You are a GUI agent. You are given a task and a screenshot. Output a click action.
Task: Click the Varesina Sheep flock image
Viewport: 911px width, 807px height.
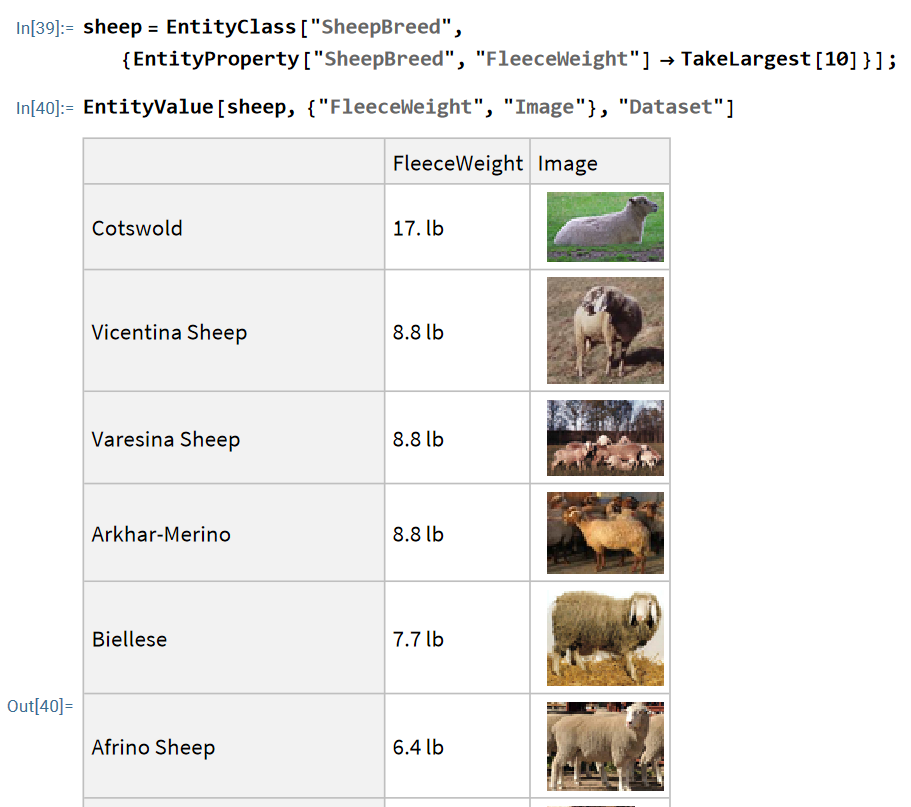click(605, 437)
